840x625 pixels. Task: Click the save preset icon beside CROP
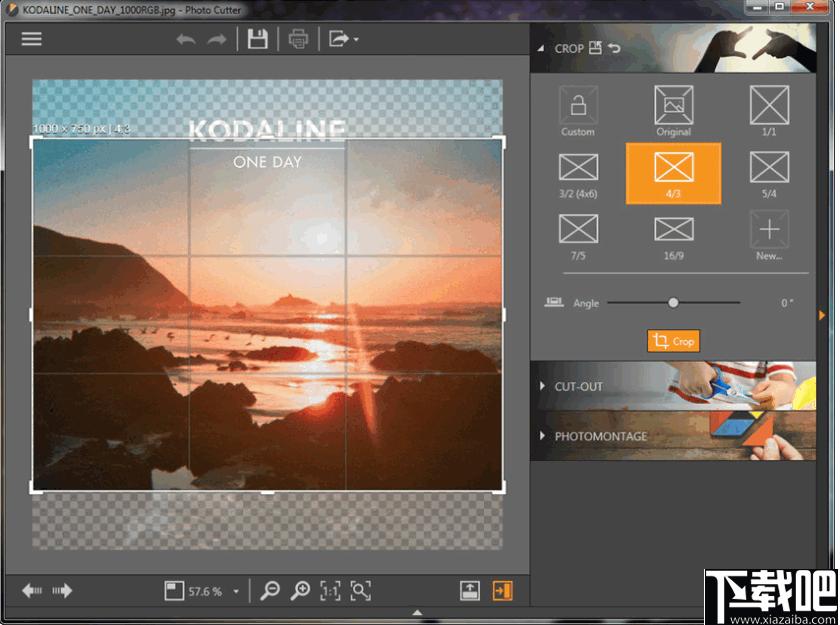[595, 48]
